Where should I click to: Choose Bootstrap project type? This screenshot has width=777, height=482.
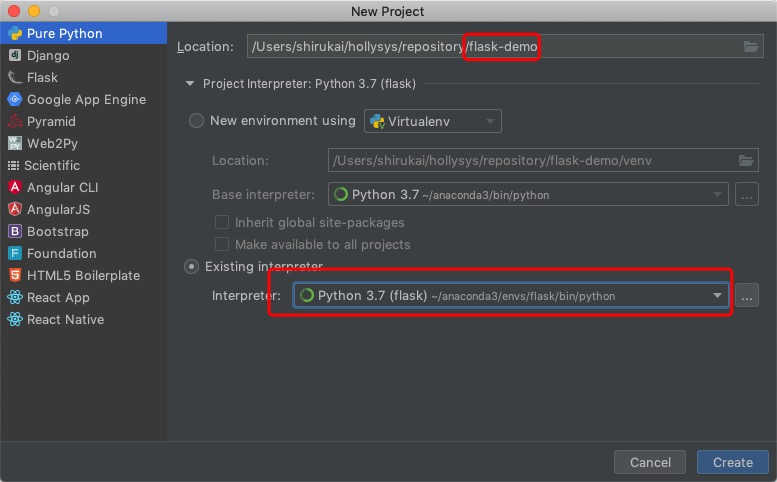pyautogui.click(x=83, y=231)
